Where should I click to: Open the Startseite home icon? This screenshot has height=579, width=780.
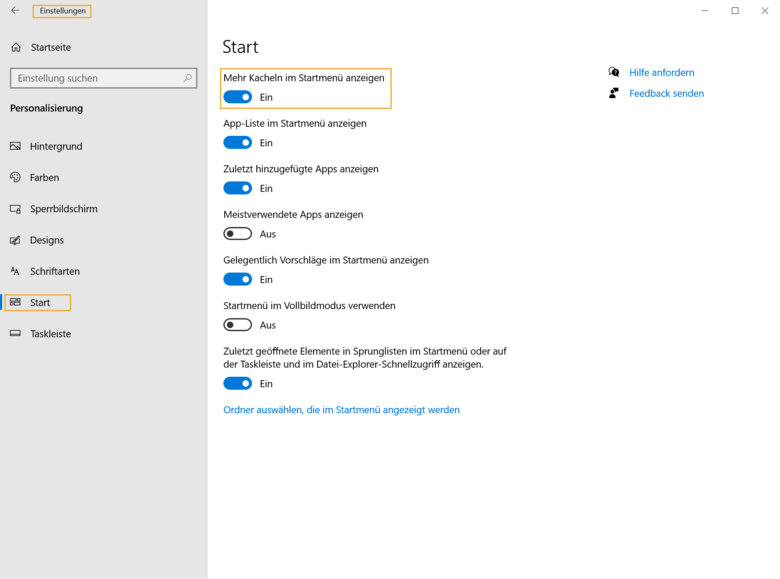click(x=16, y=47)
